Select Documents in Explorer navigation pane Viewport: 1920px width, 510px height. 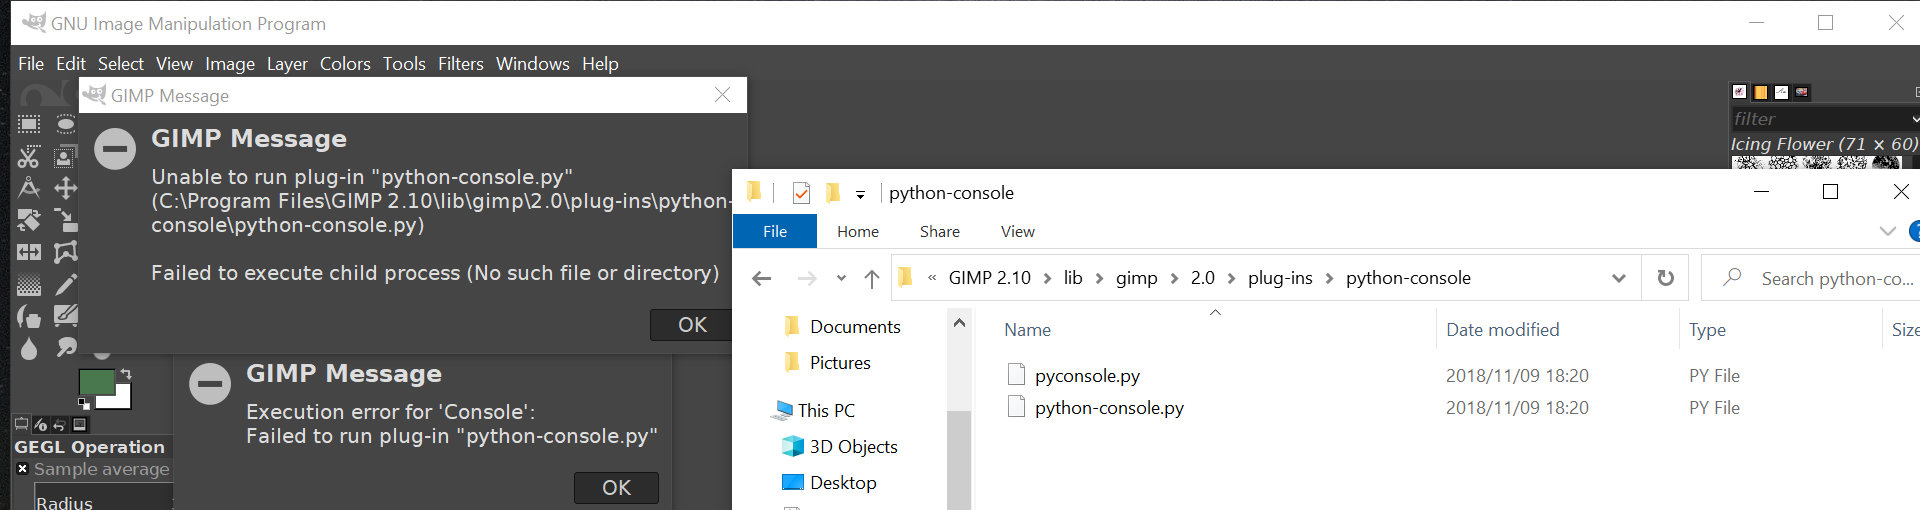tap(843, 327)
